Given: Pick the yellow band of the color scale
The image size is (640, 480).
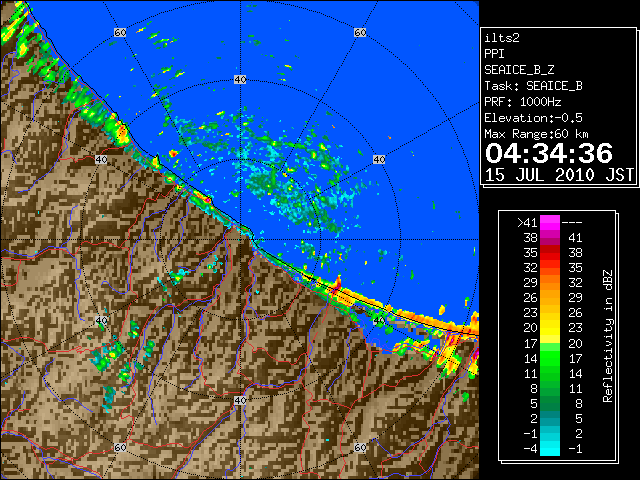Looking at the screenshot, I should (x=550, y=328).
